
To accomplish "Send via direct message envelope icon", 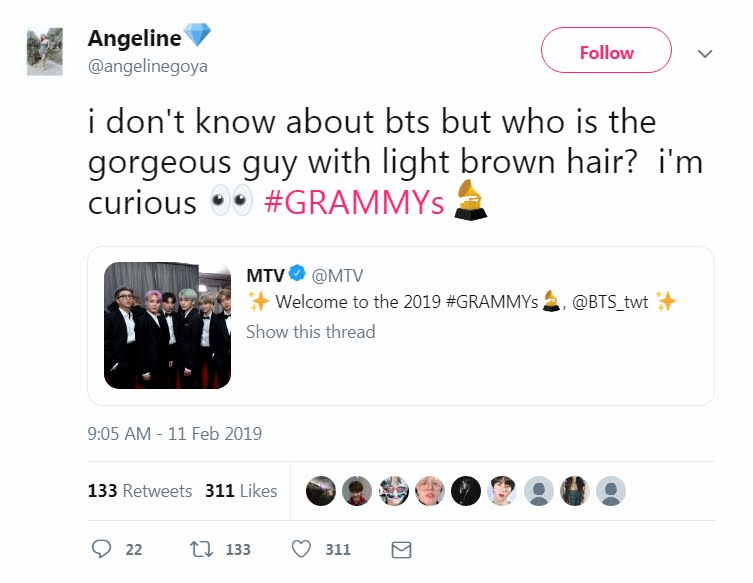I will pyautogui.click(x=401, y=549).
